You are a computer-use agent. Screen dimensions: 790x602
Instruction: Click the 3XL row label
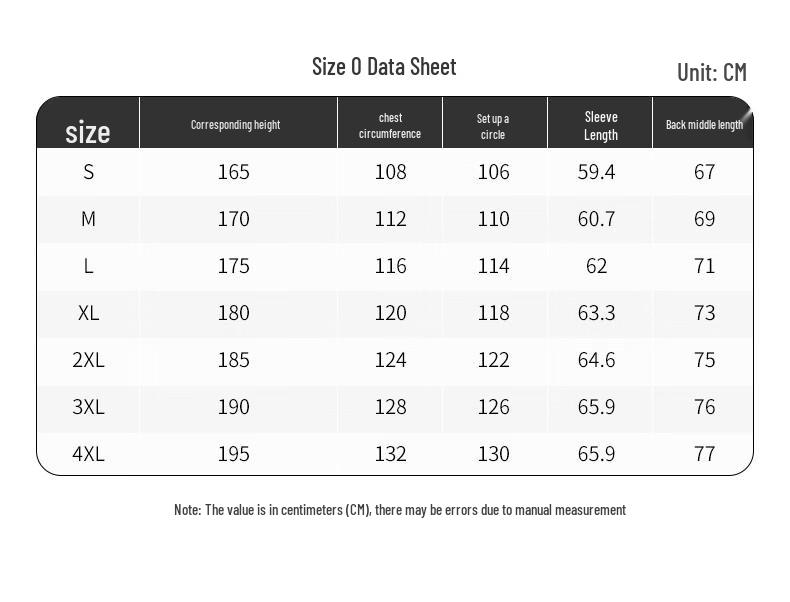tap(88, 407)
